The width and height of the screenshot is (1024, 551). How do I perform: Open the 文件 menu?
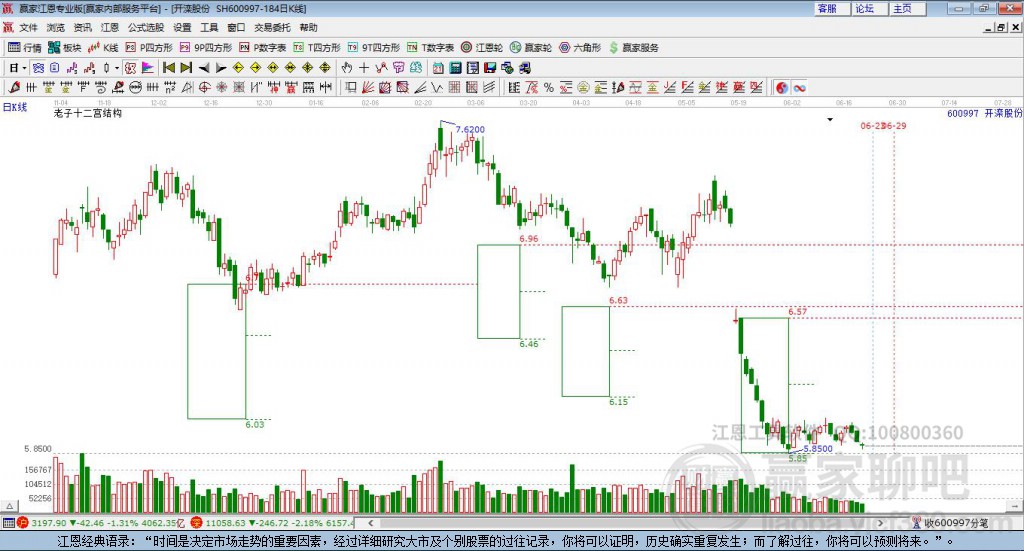click(x=29, y=27)
